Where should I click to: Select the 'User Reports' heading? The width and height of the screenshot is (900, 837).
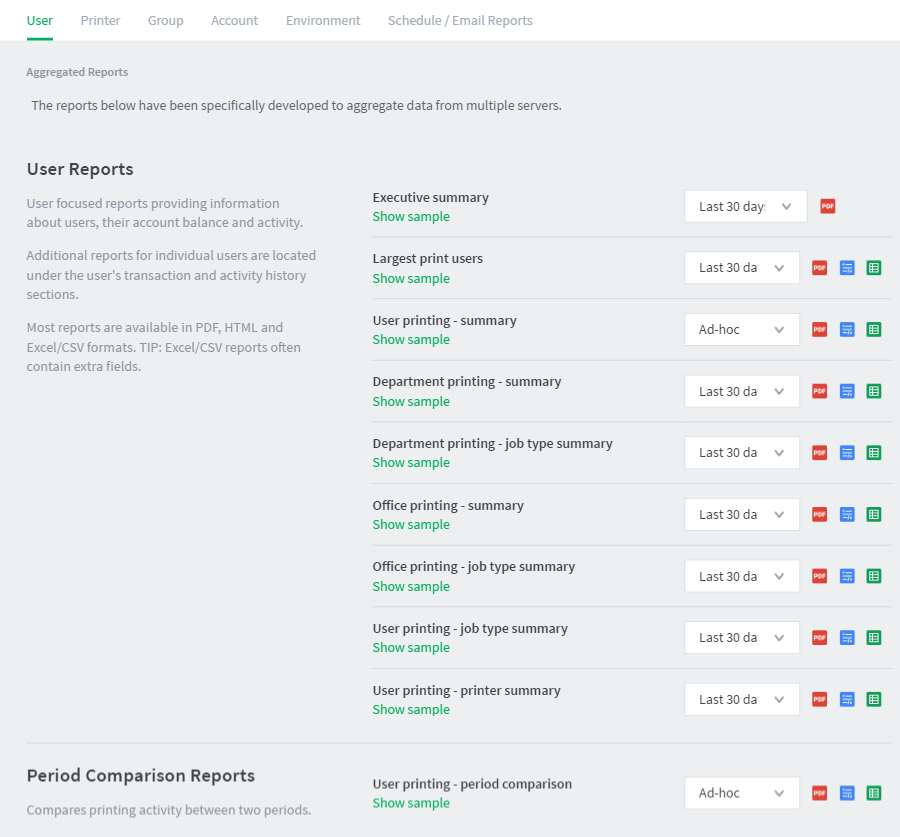click(80, 169)
